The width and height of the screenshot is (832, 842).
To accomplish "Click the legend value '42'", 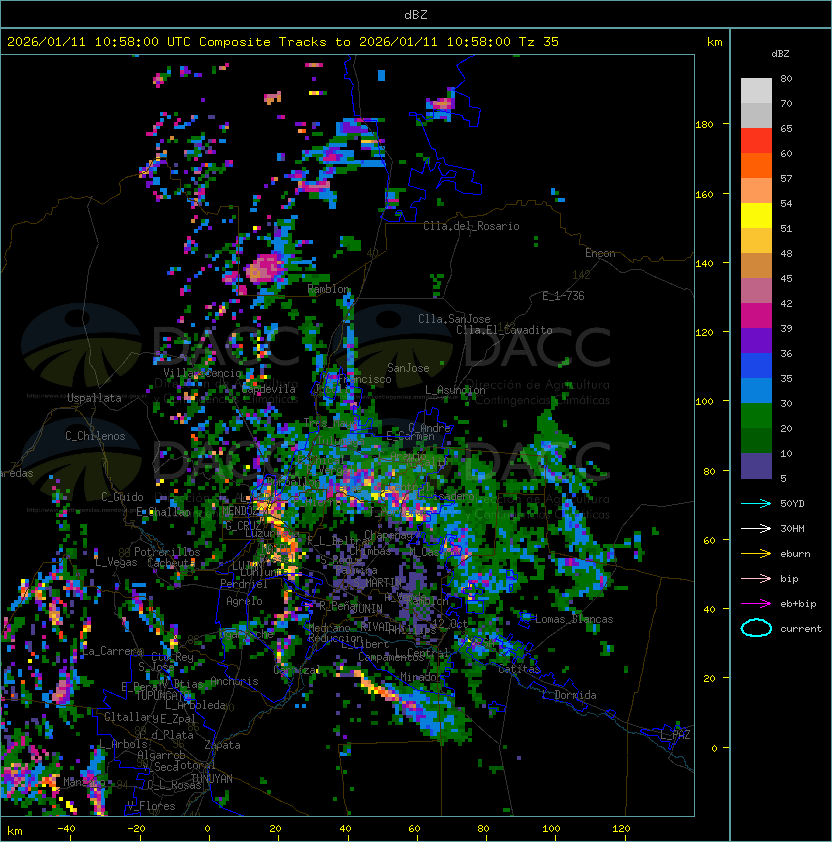I will 786,303.
